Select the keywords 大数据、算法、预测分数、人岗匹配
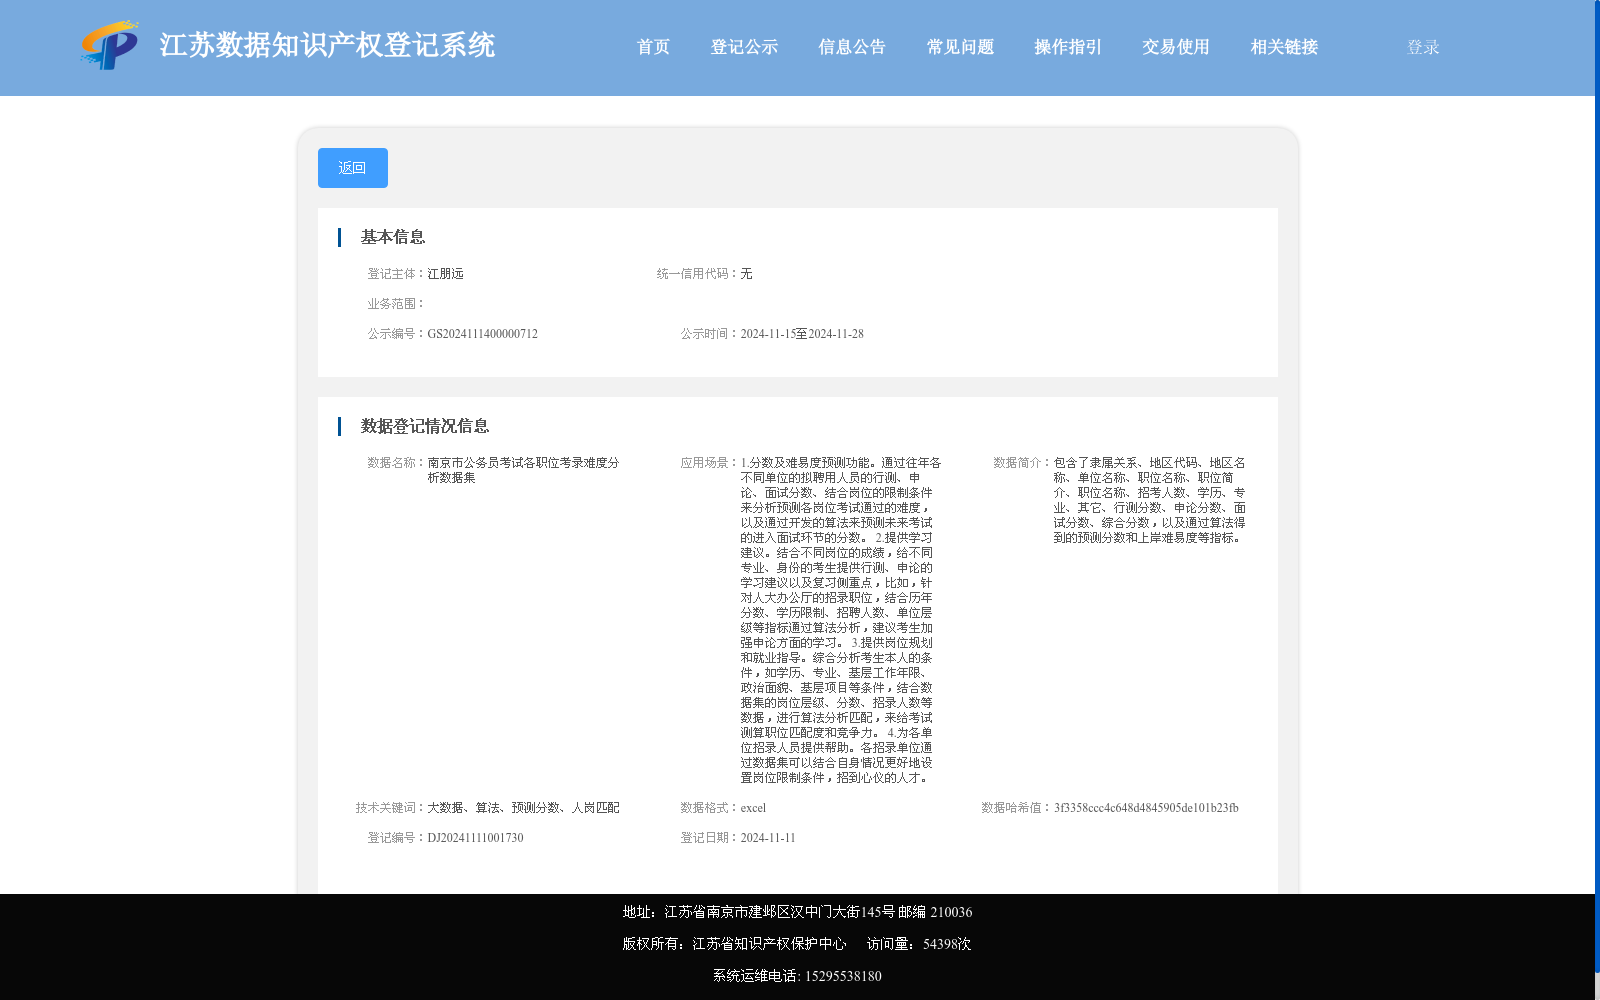 [x=523, y=808]
